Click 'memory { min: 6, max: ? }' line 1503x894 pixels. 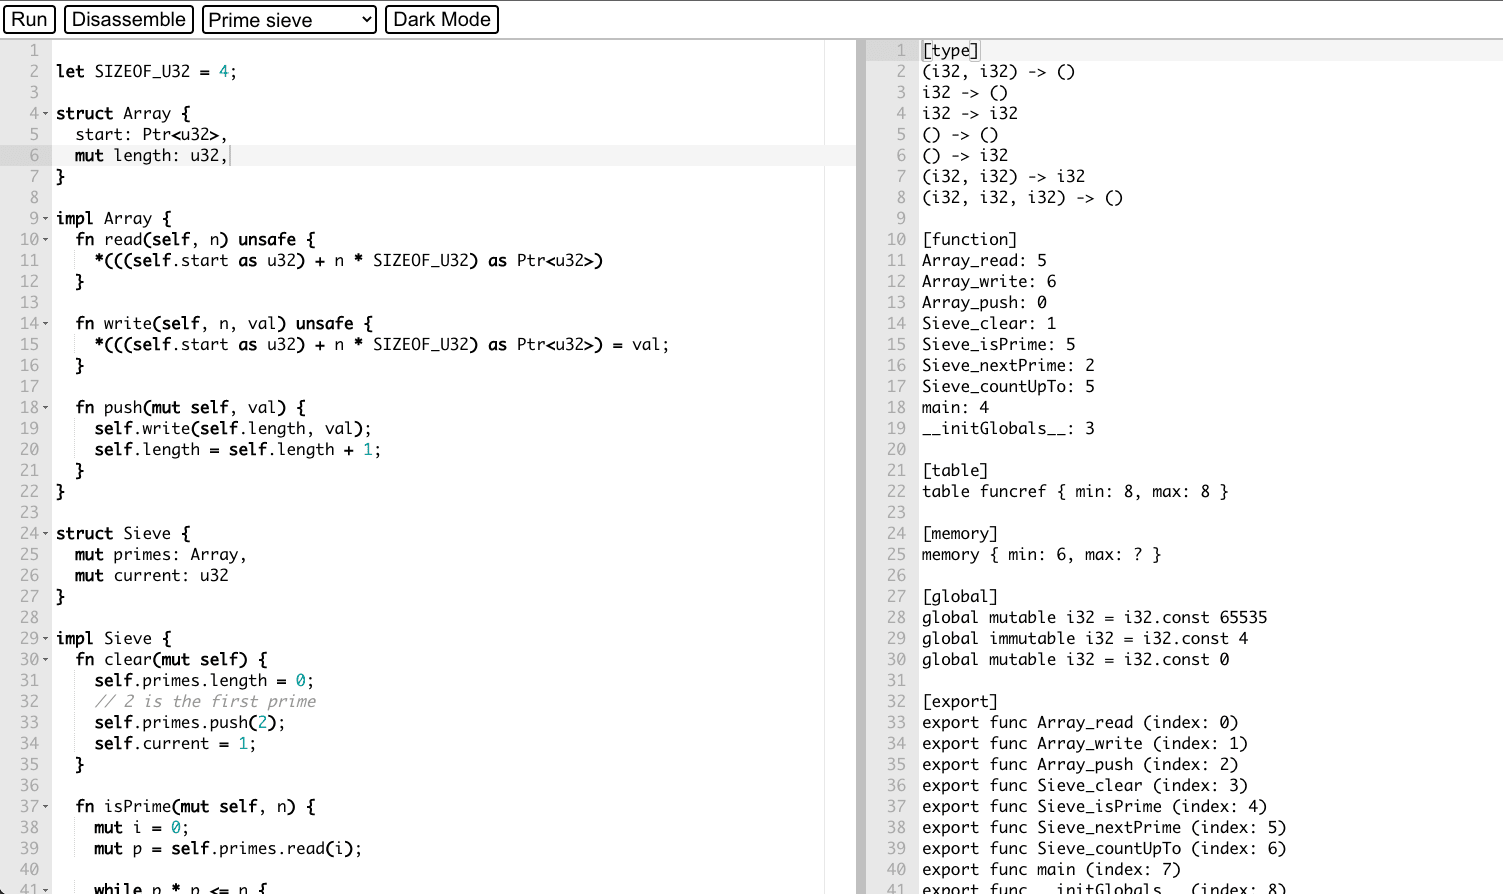(1041, 554)
